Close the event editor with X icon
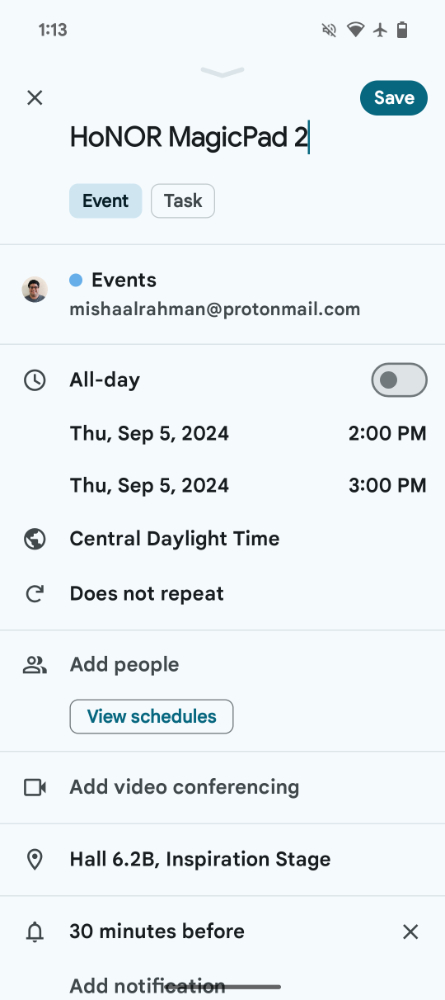Screen dimensions: 445x1000 (34, 98)
